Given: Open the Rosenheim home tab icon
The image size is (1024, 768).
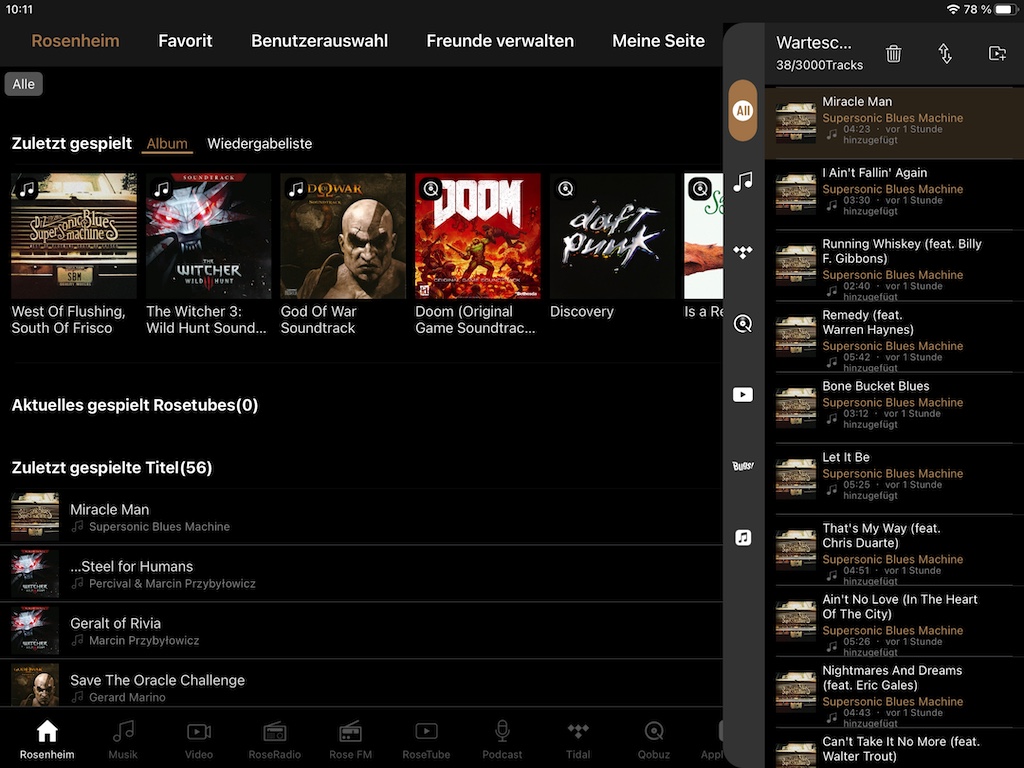Looking at the screenshot, I should 47,740.
